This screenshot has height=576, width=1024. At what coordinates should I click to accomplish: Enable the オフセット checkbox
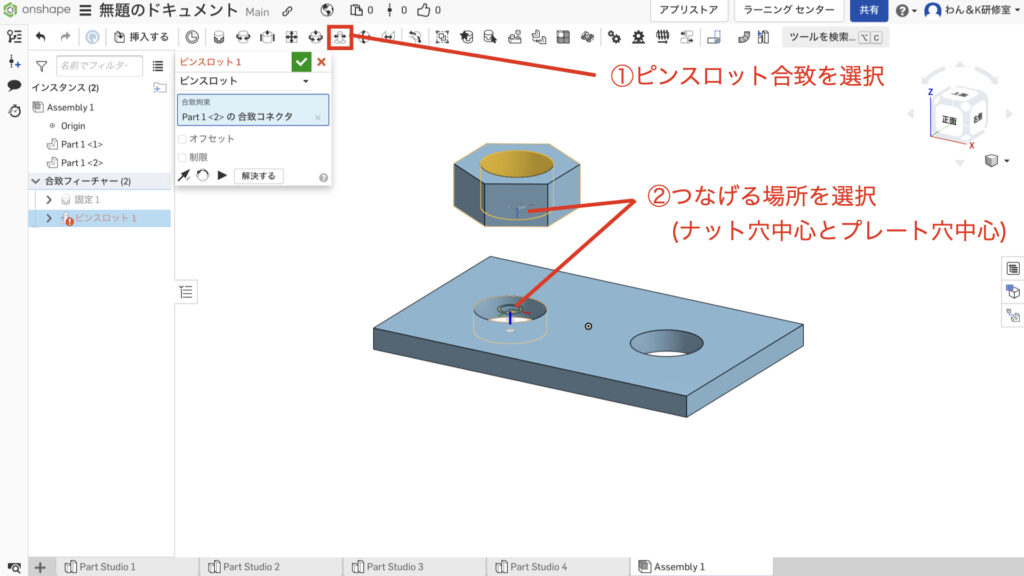(182, 138)
